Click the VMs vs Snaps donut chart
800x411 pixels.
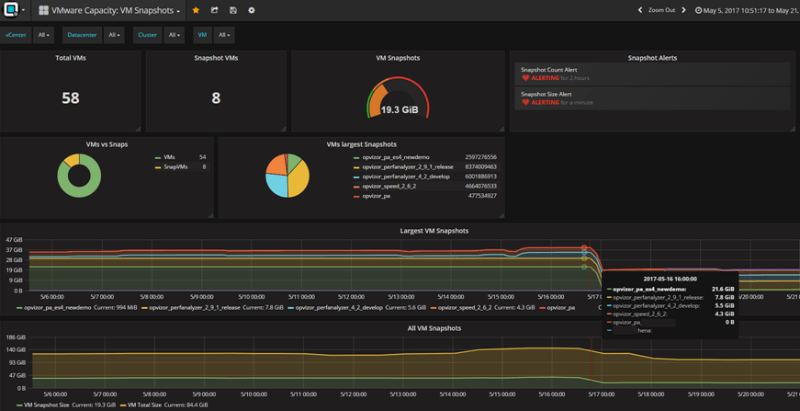click(x=79, y=175)
